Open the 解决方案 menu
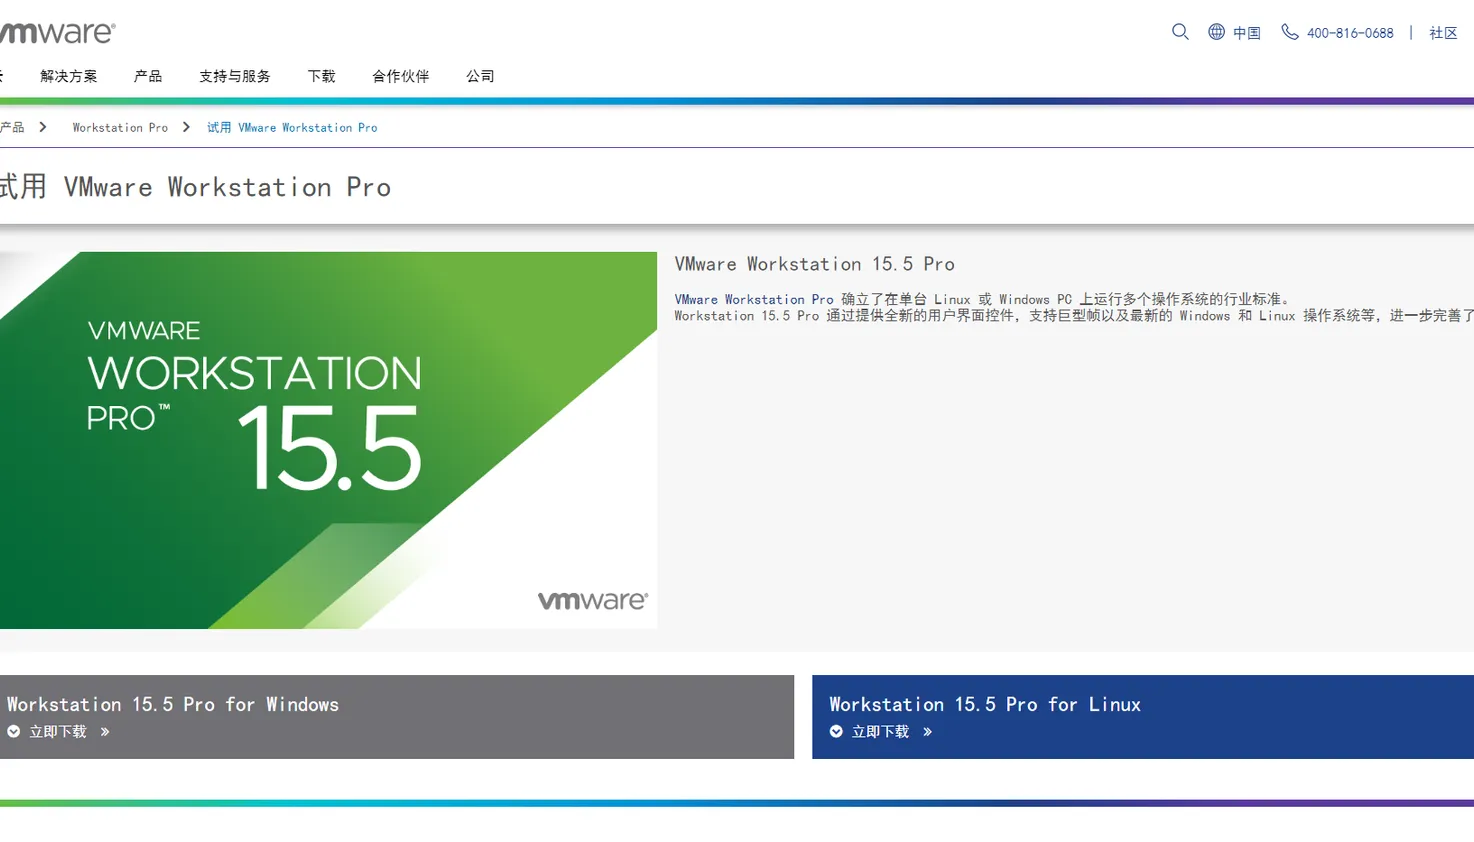Screen dimensions: 1474x842 coord(69,76)
